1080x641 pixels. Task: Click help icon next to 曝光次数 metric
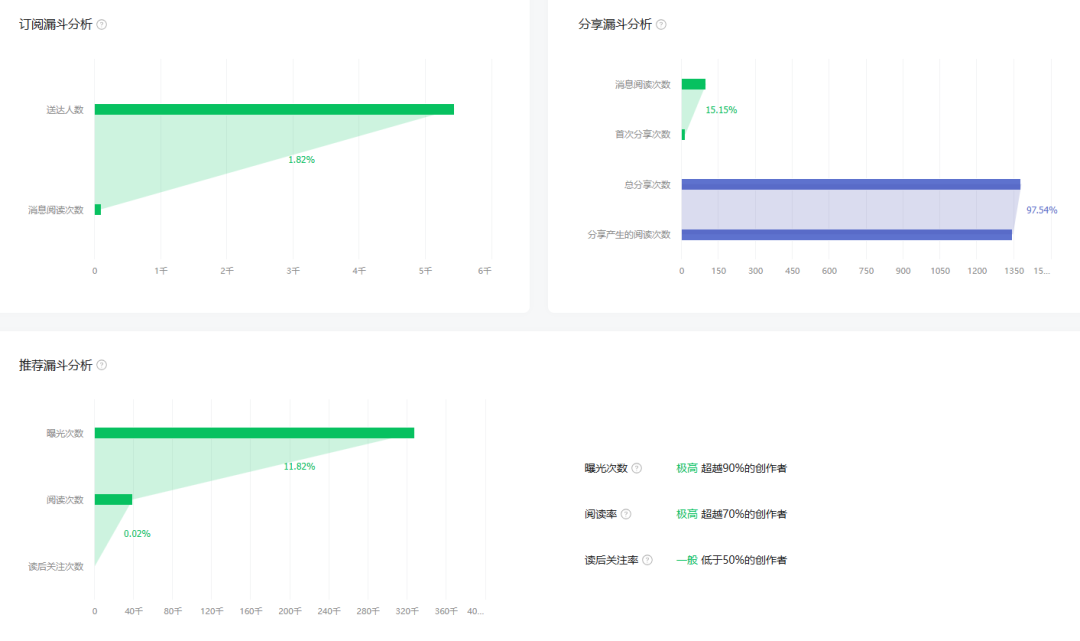tap(636, 468)
